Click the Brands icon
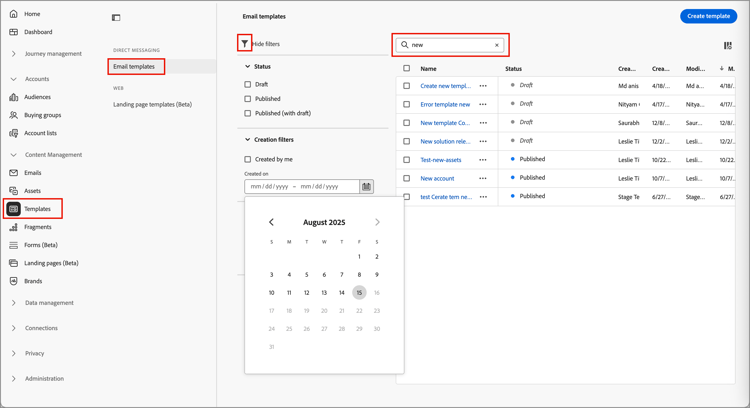 pyautogui.click(x=13, y=281)
